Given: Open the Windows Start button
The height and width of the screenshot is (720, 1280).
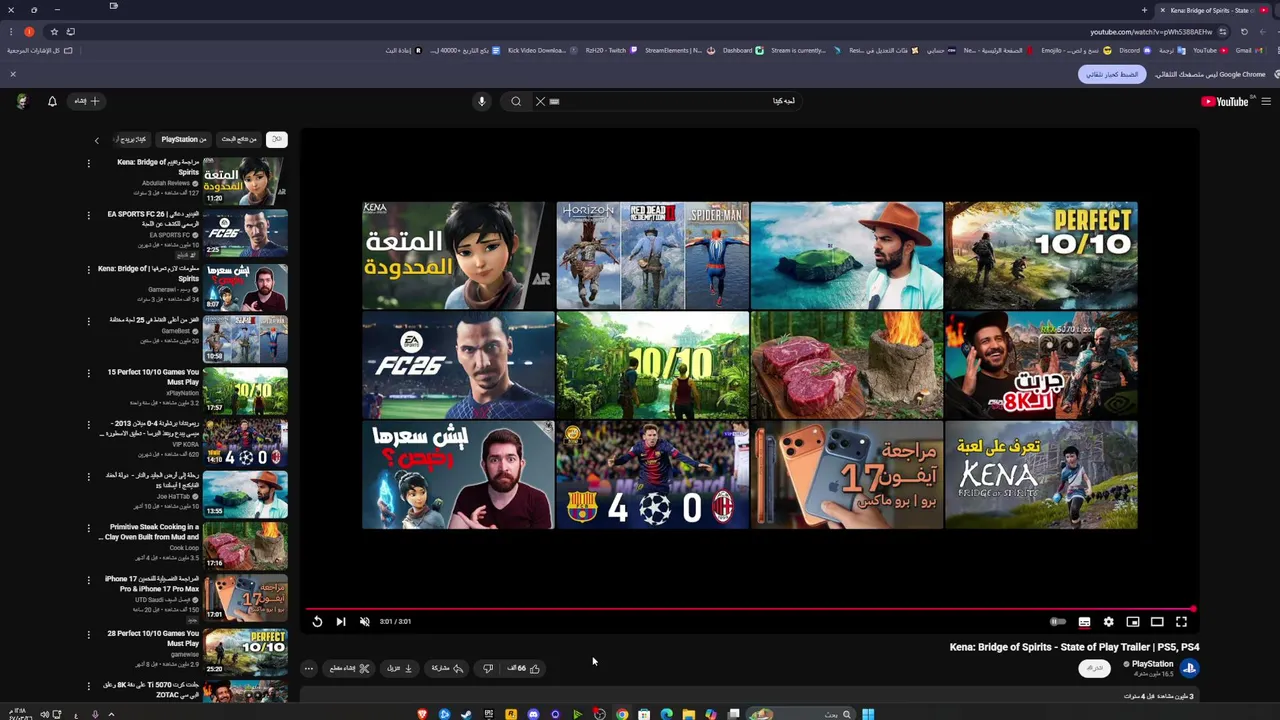Looking at the screenshot, I should click(x=868, y=714).
